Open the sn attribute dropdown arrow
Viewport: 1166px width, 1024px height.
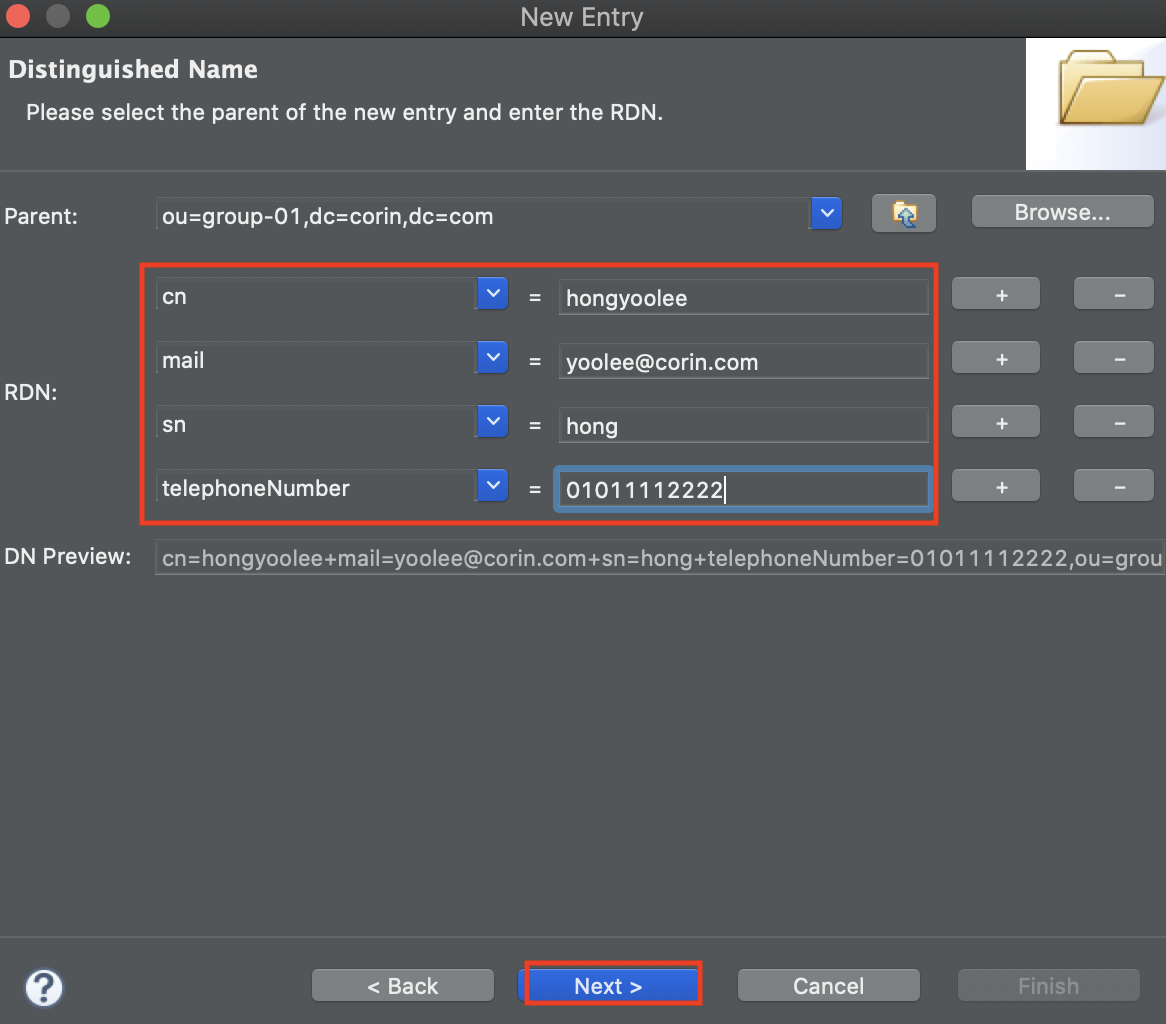pos(492,422)
